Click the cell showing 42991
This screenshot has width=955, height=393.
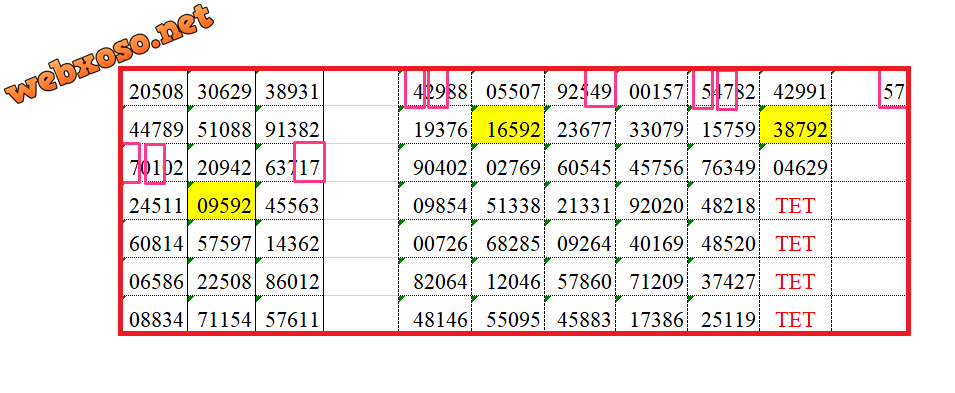pyautogui.click(x=795, y=88)
